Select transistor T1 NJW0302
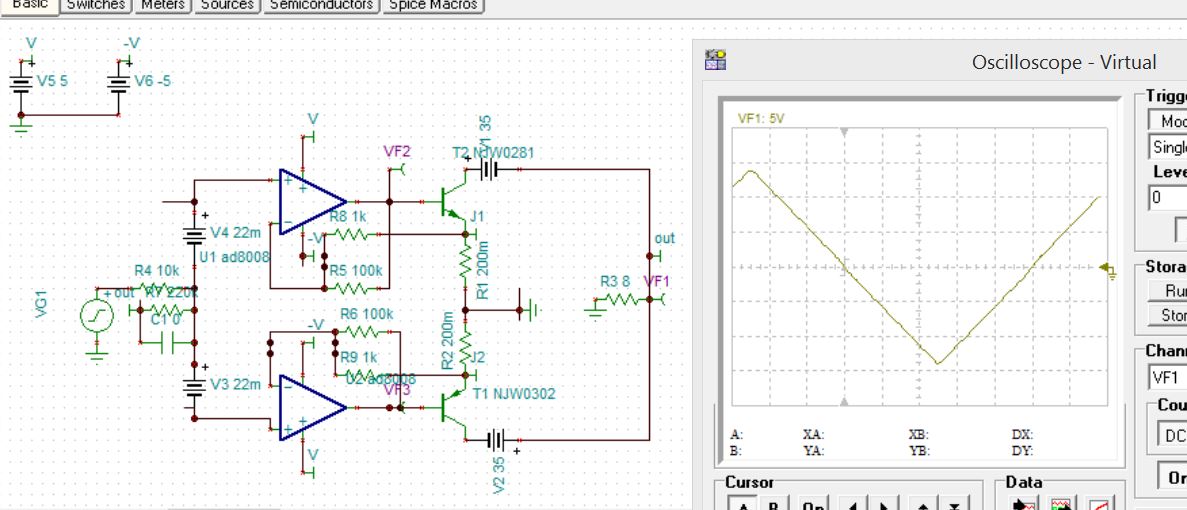This screenshot has height=510, width=1187. click(454, 407)
